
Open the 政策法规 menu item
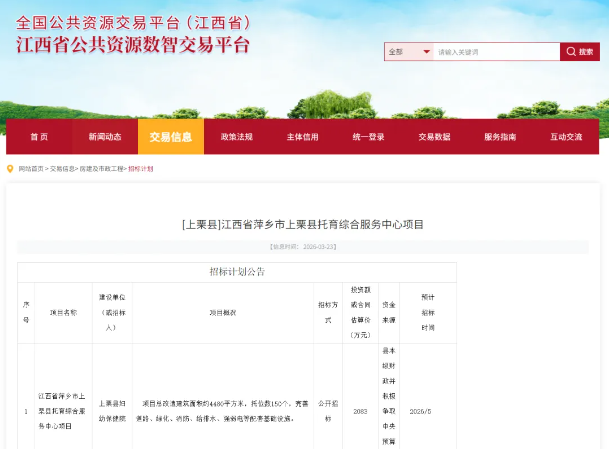pos(237,137)
